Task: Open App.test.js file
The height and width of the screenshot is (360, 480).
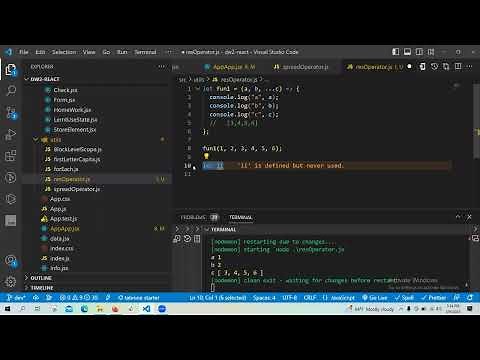Action: [x=63, y=219]
